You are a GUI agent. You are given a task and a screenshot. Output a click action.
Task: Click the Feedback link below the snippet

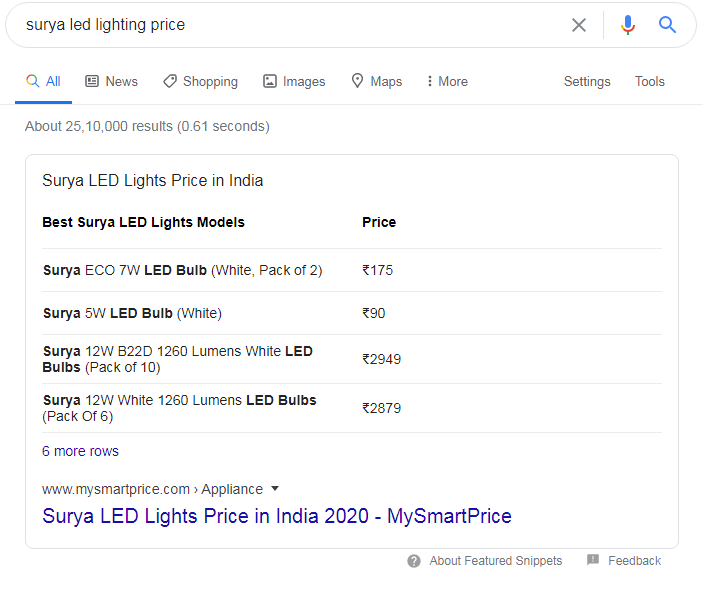[x=634, y=561]
